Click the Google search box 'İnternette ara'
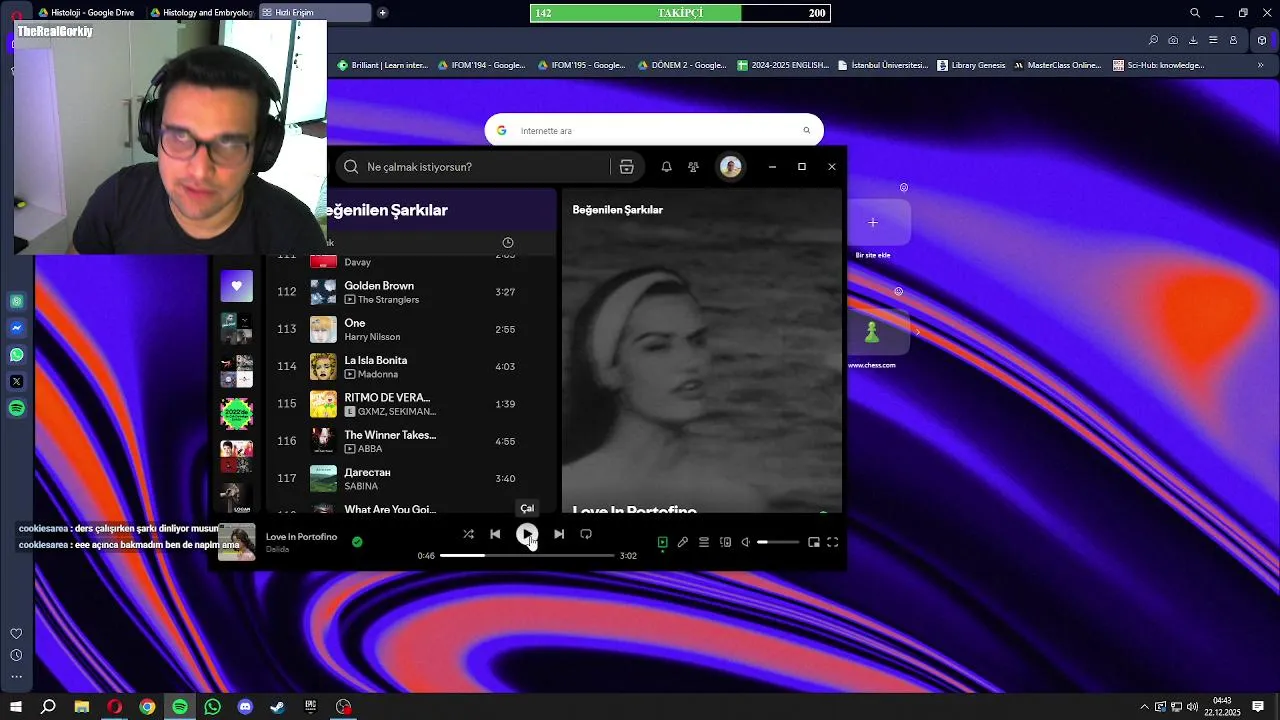 pyautogui.click(x=654, y=130)
